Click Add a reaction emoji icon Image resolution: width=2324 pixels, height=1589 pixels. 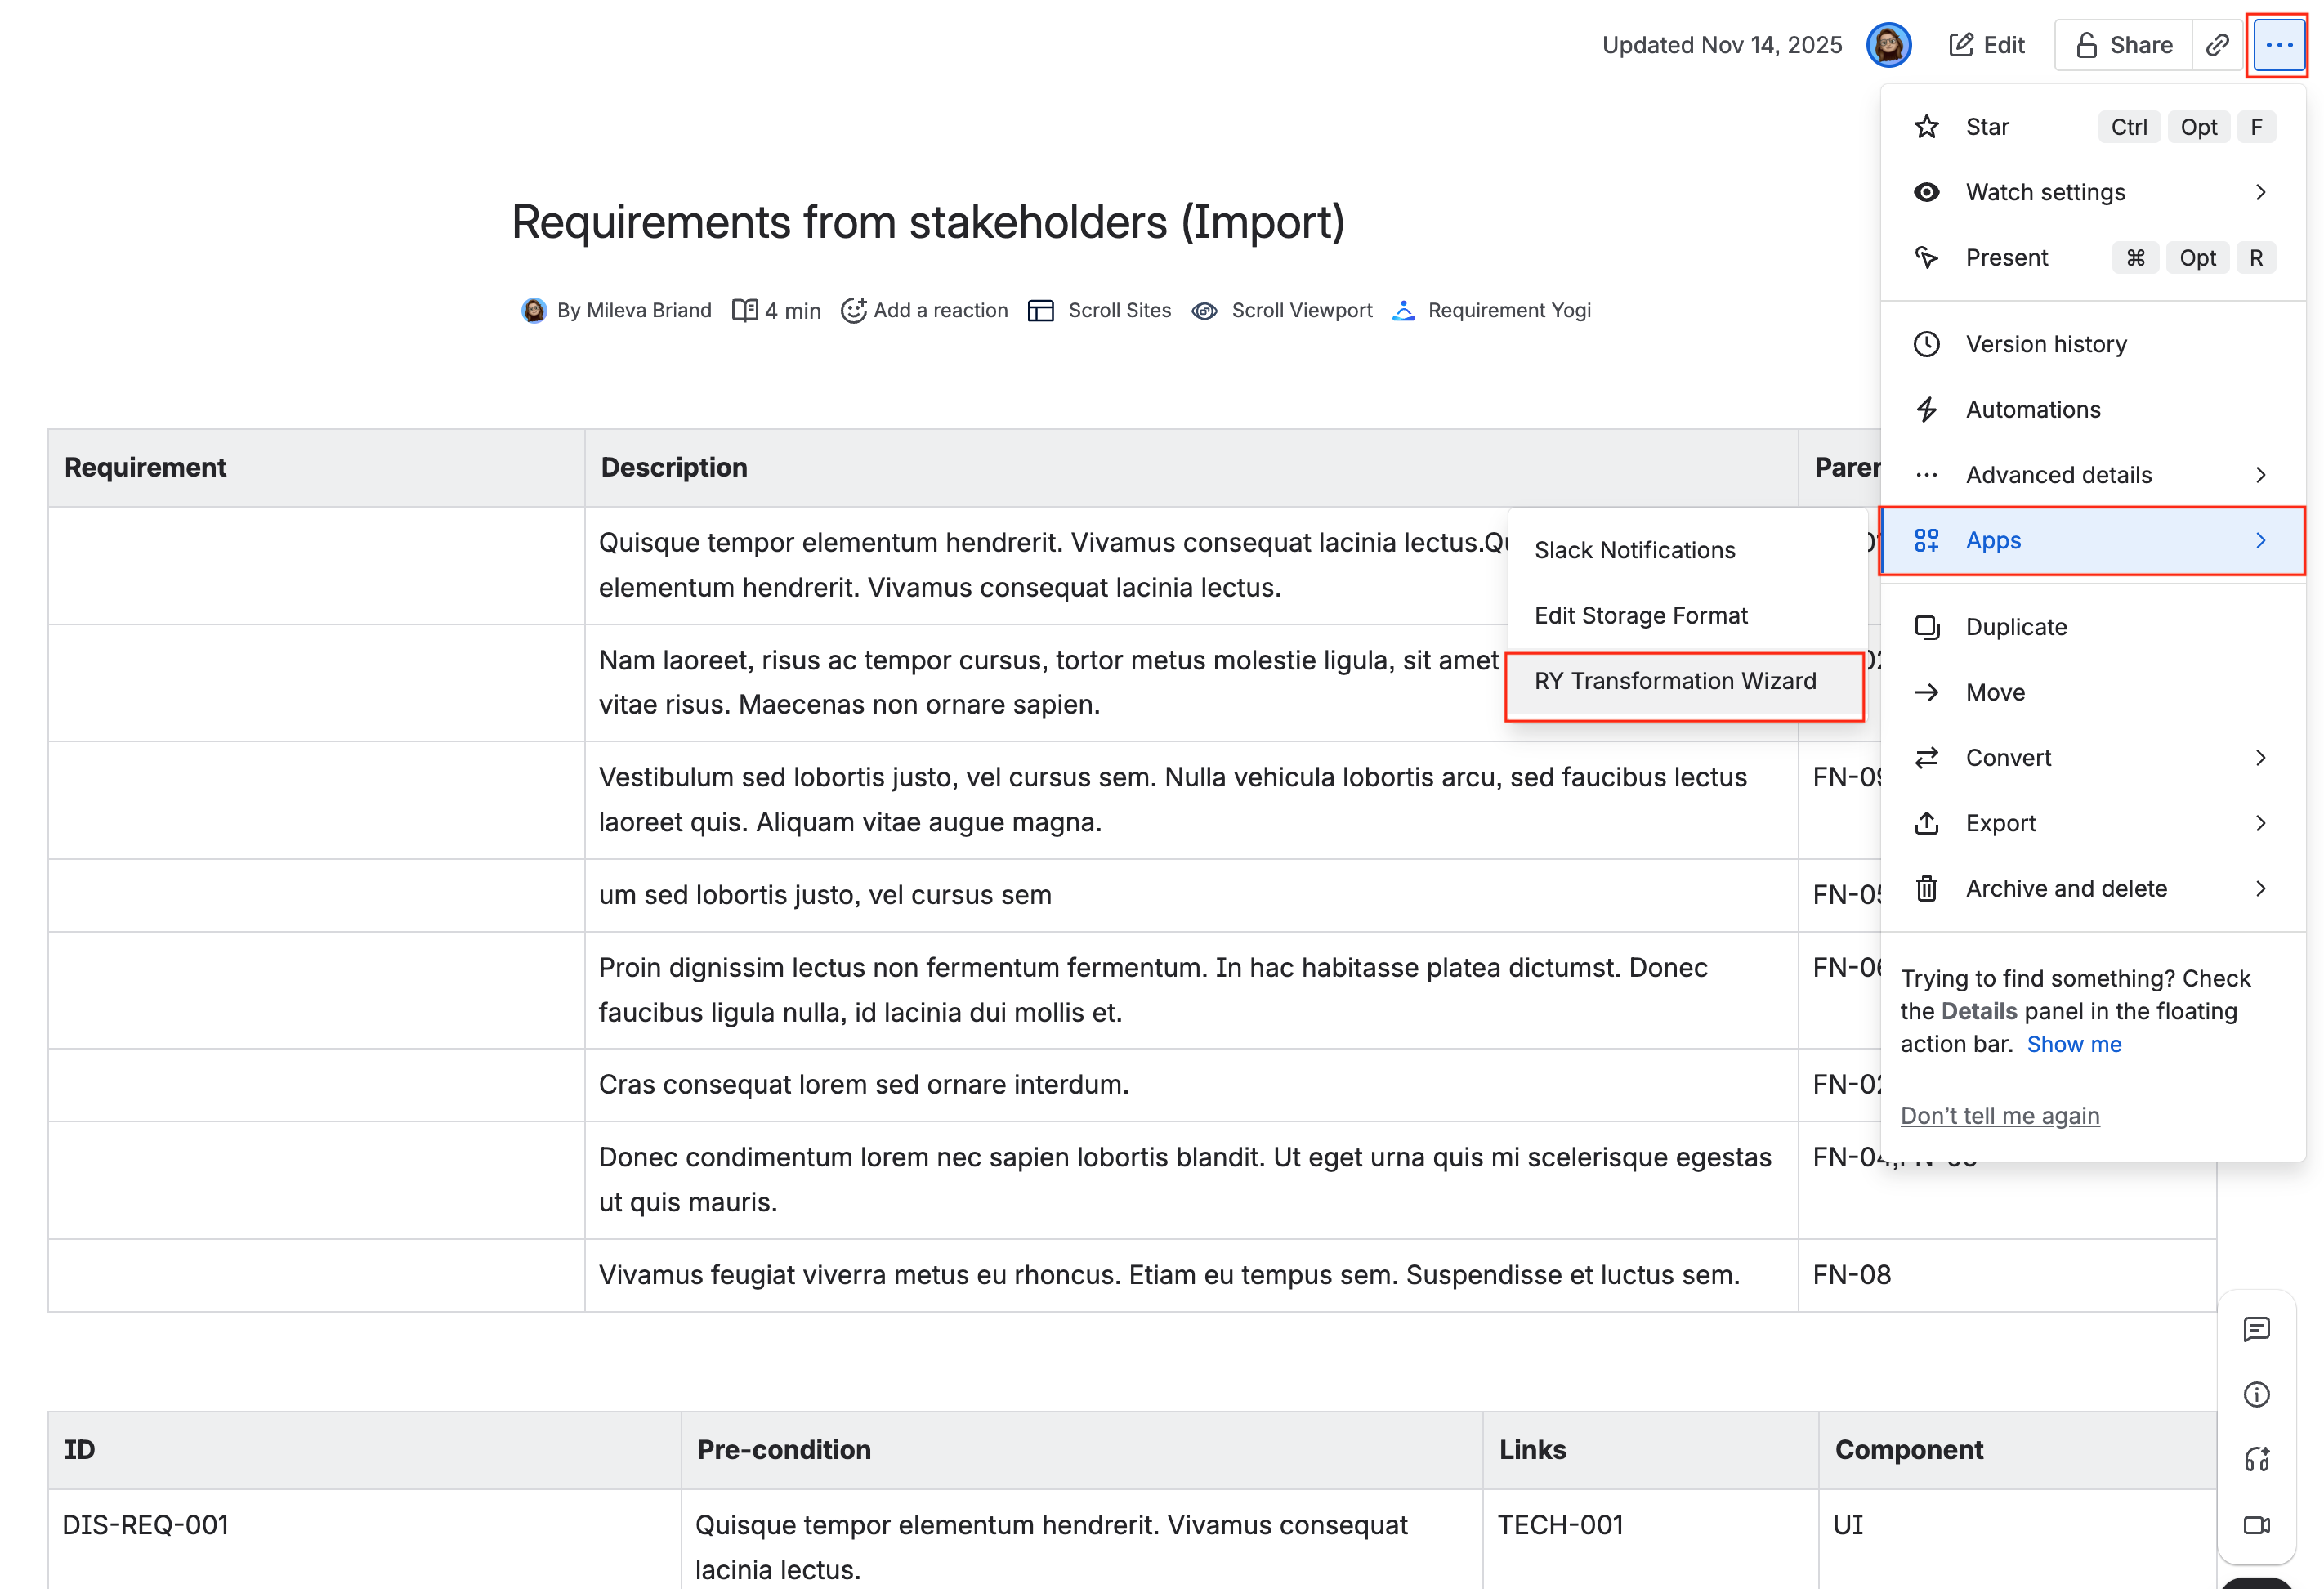(853, 310)
